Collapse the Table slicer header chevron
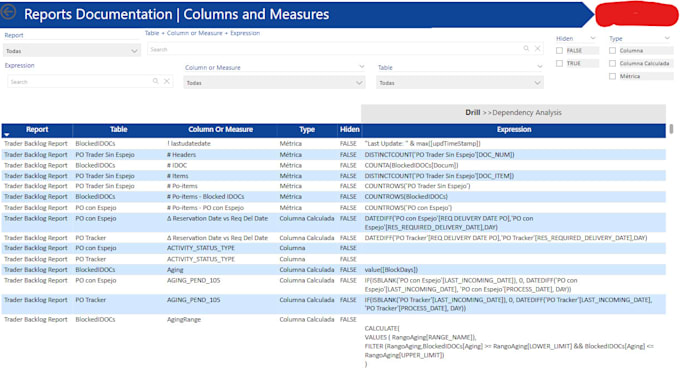The height and width of the screenshot is (368, 680). tap(539, 67)
